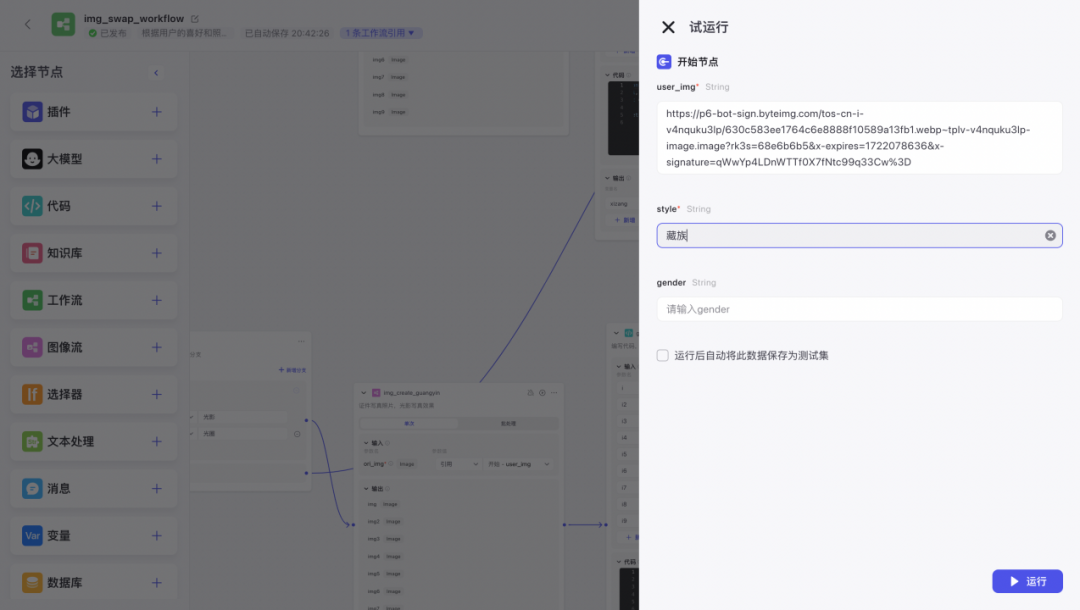Select the 批处理 tab in node
The width and height of the screenshot is (1080, 610).
[508, 423]
